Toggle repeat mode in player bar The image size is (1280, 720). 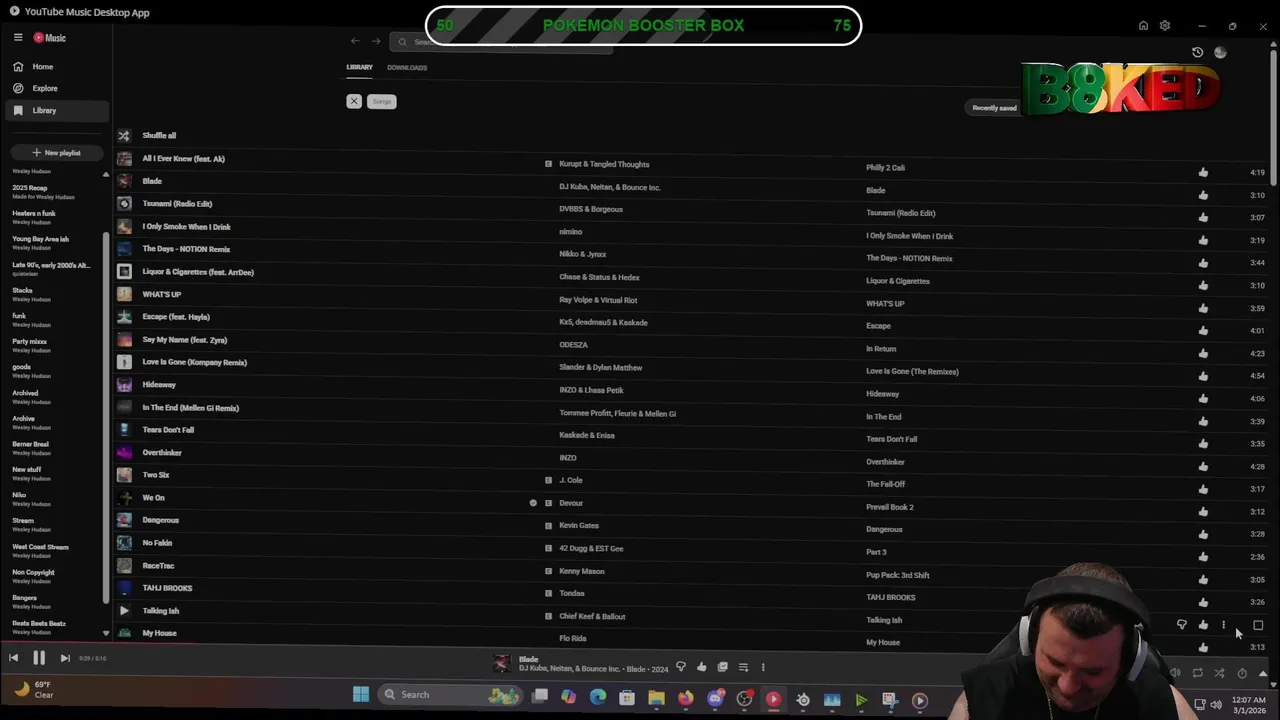coord(1198,673)
